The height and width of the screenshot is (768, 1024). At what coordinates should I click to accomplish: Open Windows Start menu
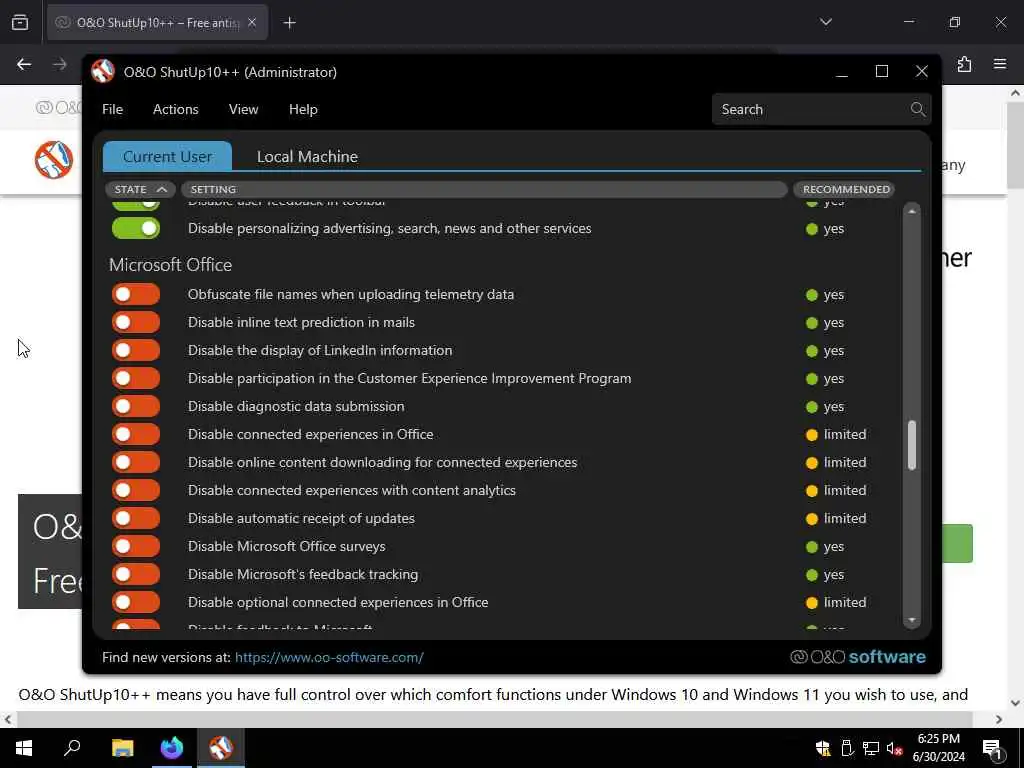click(24, 748)
